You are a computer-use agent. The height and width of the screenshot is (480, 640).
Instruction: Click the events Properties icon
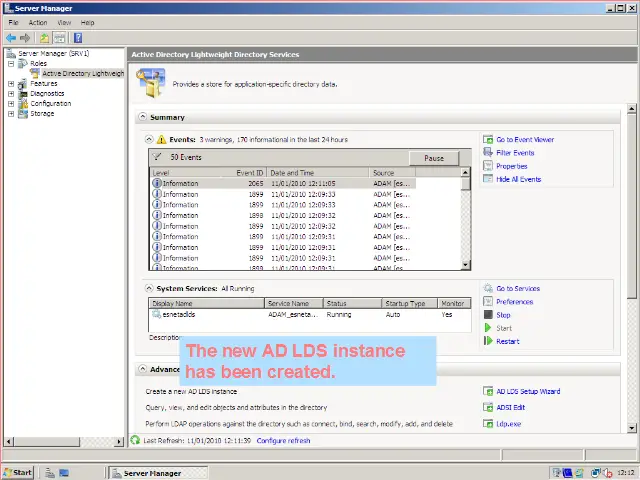pyautogui.click(x=488, y=166)
